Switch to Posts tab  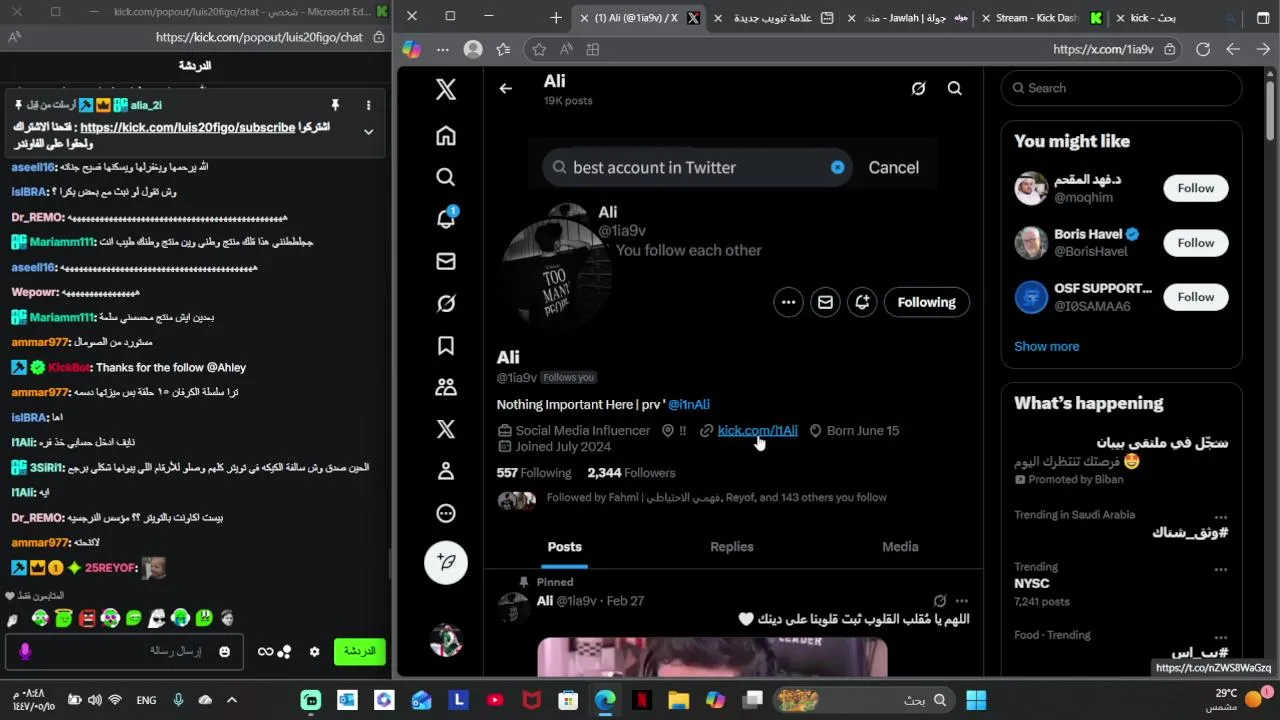click(564, 546)
